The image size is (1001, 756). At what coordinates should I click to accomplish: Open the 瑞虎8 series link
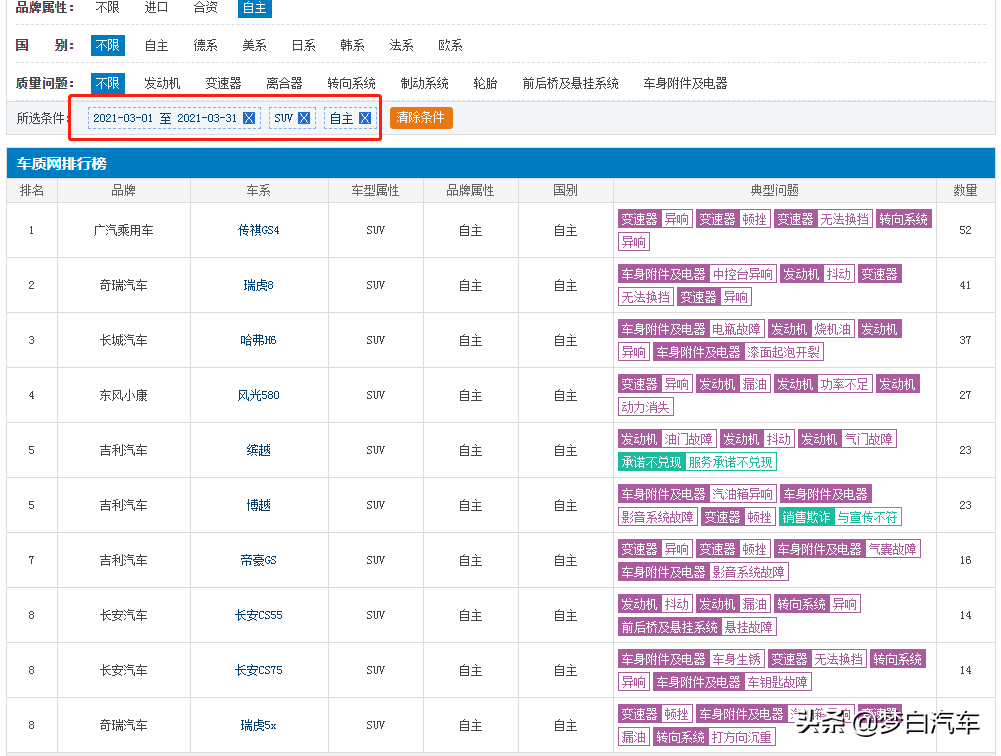click(x=259, y=285)
